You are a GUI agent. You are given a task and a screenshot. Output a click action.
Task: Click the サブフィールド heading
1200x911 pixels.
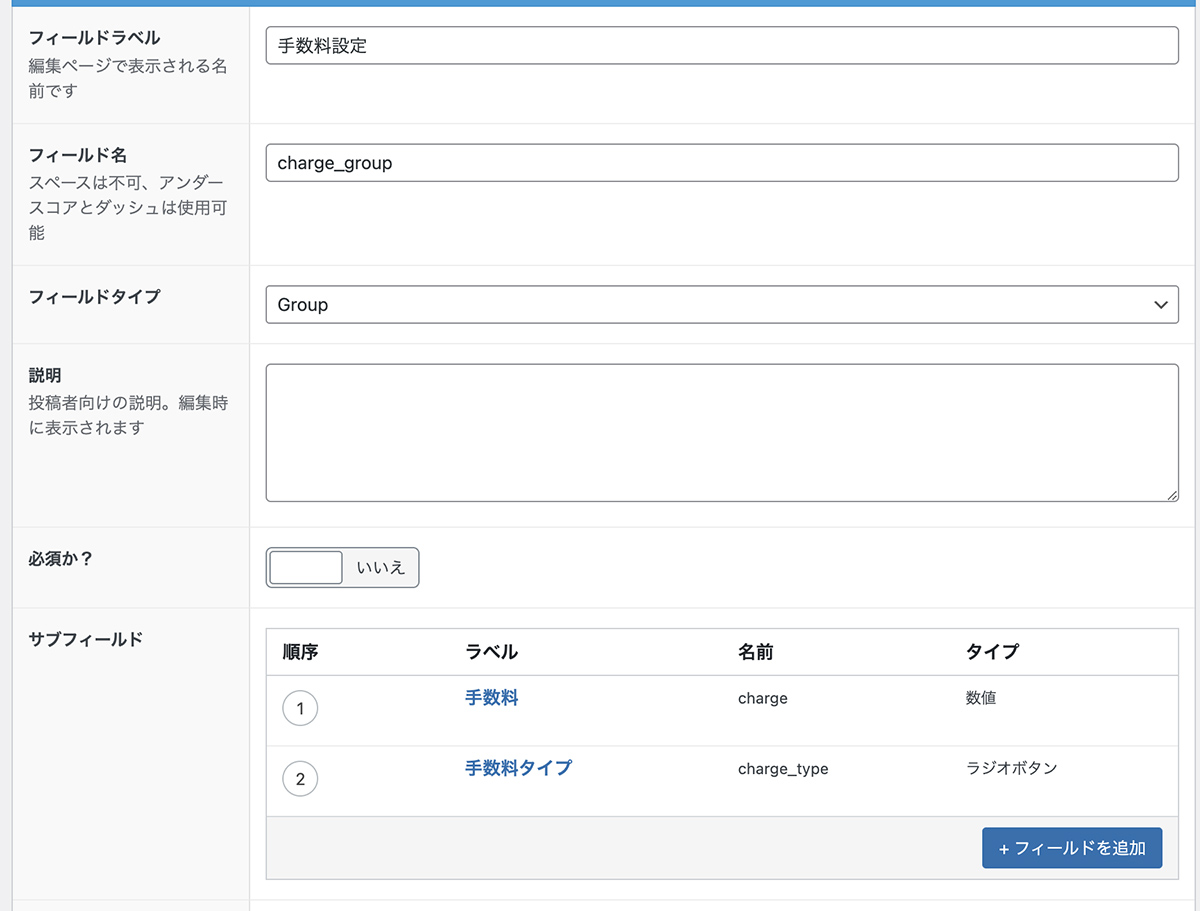(86, 639)
